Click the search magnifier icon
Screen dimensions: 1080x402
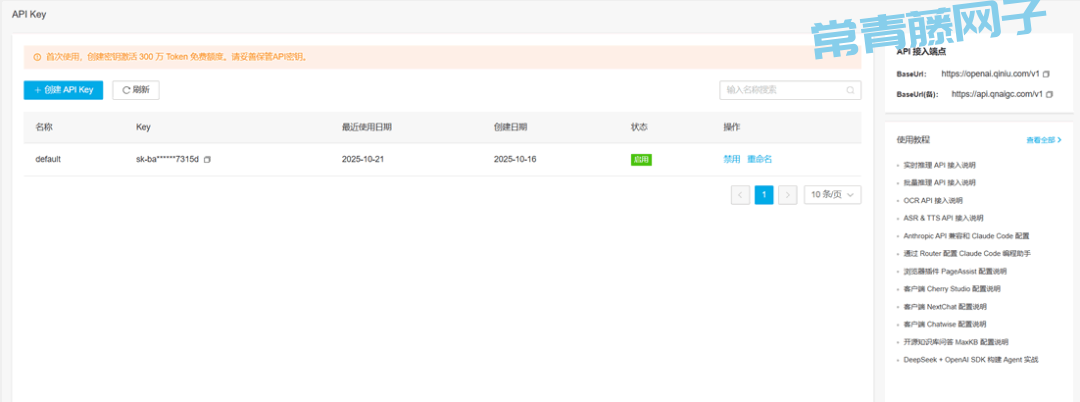pyautogui.click(x=851, y=90)
